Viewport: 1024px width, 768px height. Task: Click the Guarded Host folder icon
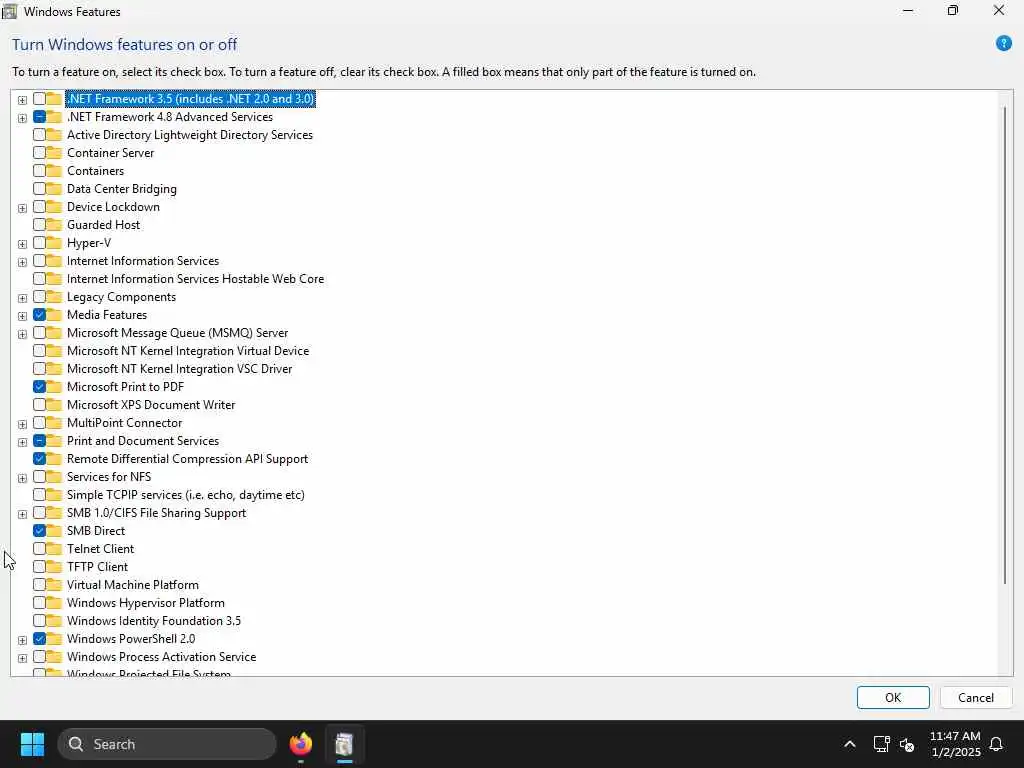54,225
